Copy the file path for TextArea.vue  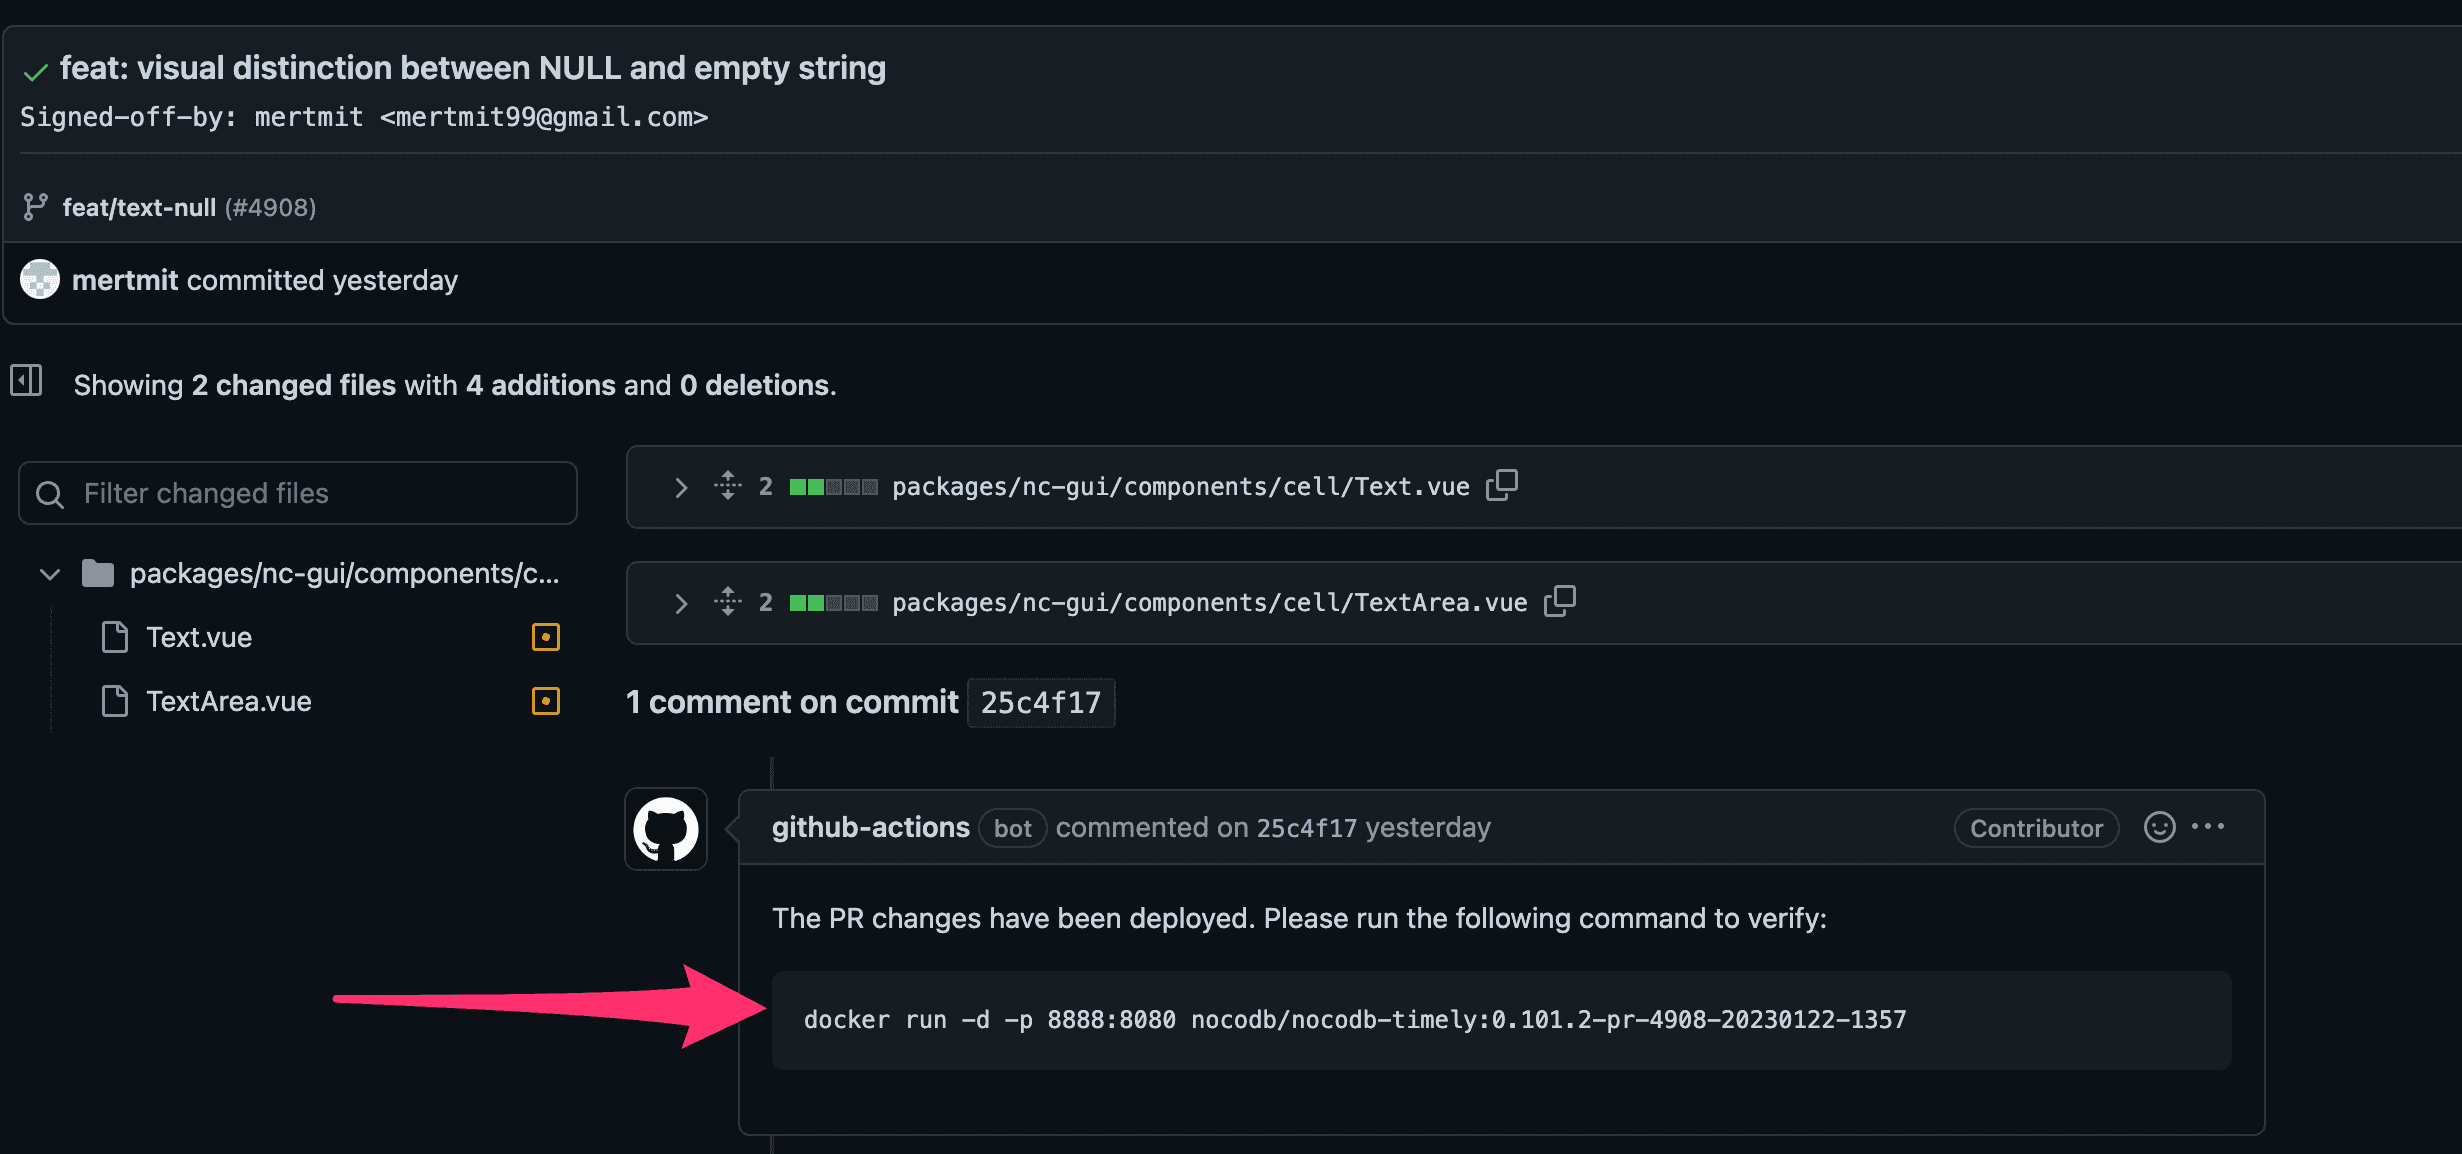coord(1560,601)
